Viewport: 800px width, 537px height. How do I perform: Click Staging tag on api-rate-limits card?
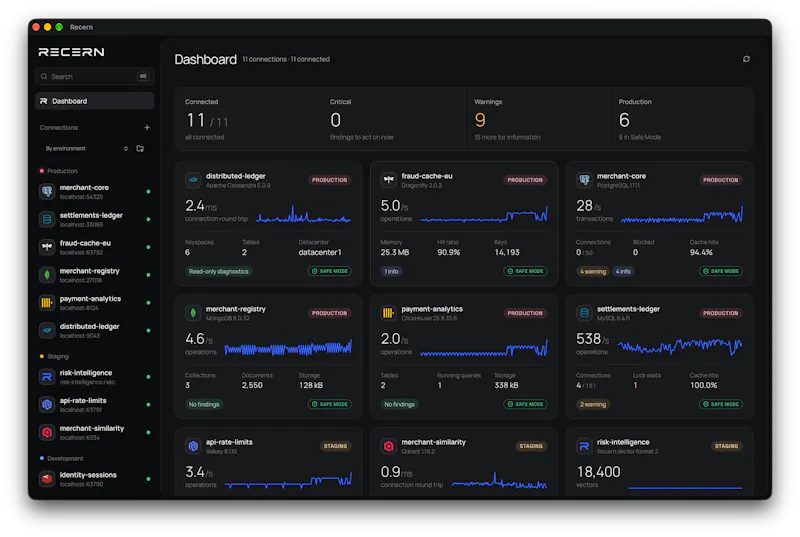pos(335,446)
